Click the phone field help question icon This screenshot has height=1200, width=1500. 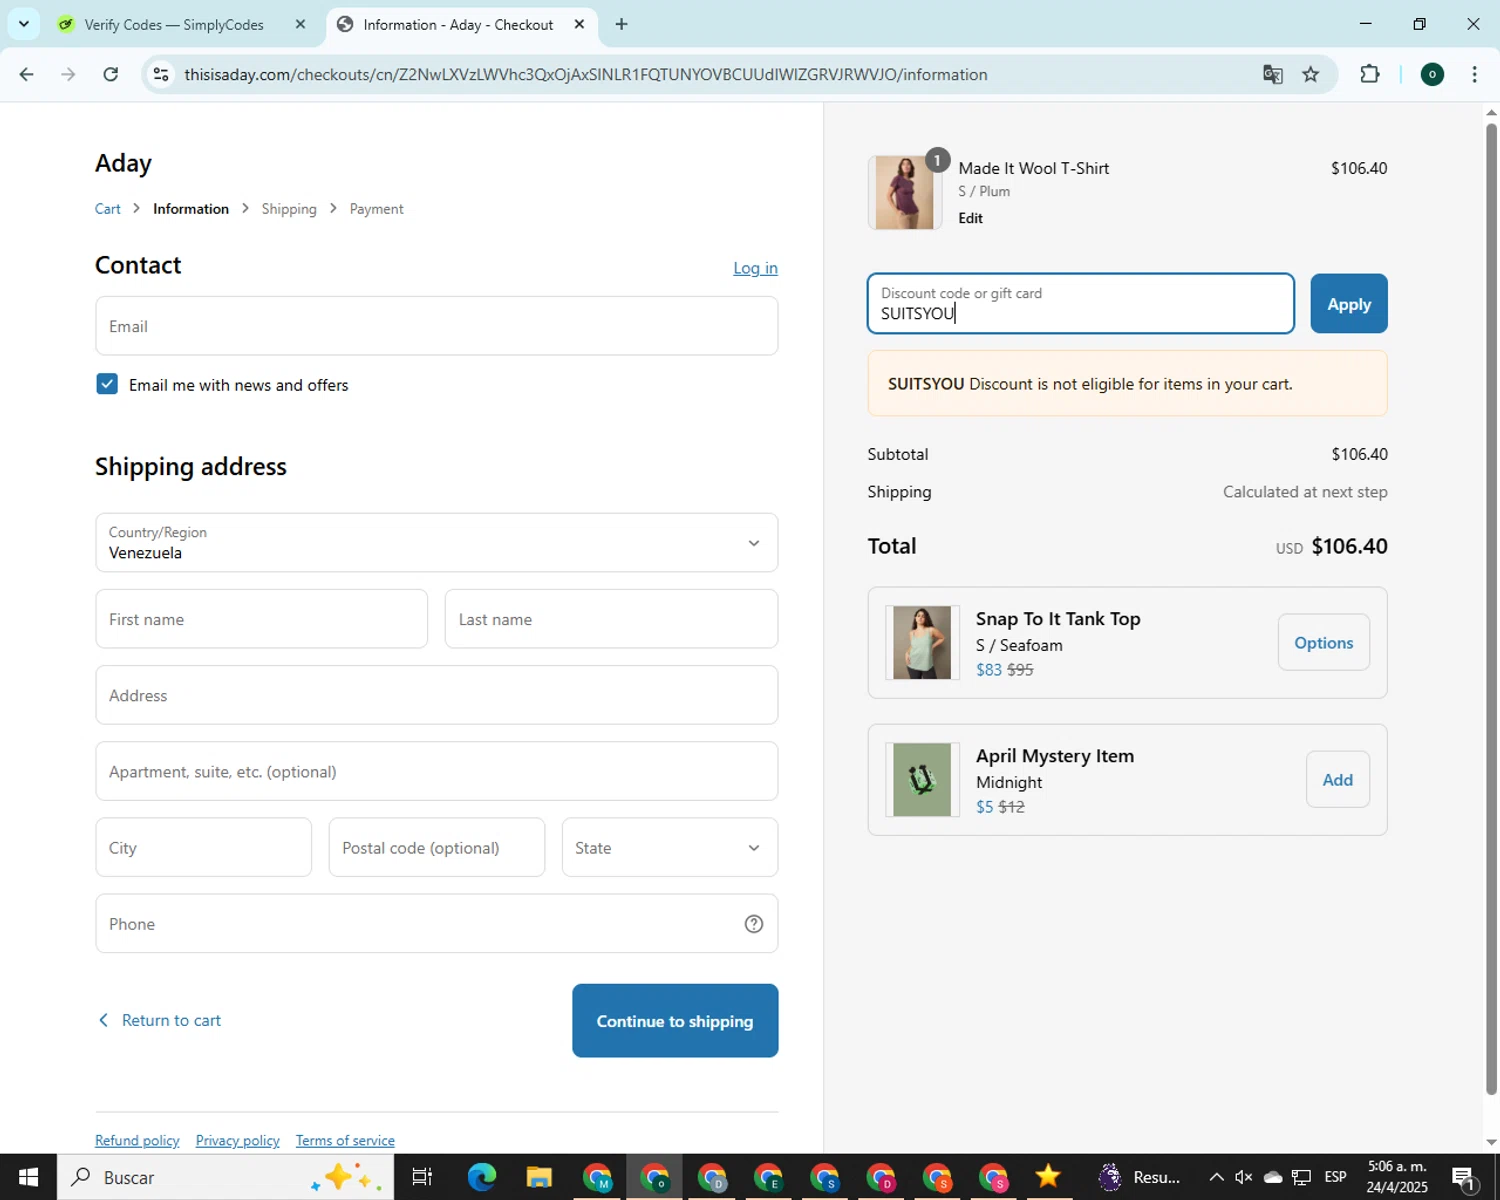click(x=754, y=924)
